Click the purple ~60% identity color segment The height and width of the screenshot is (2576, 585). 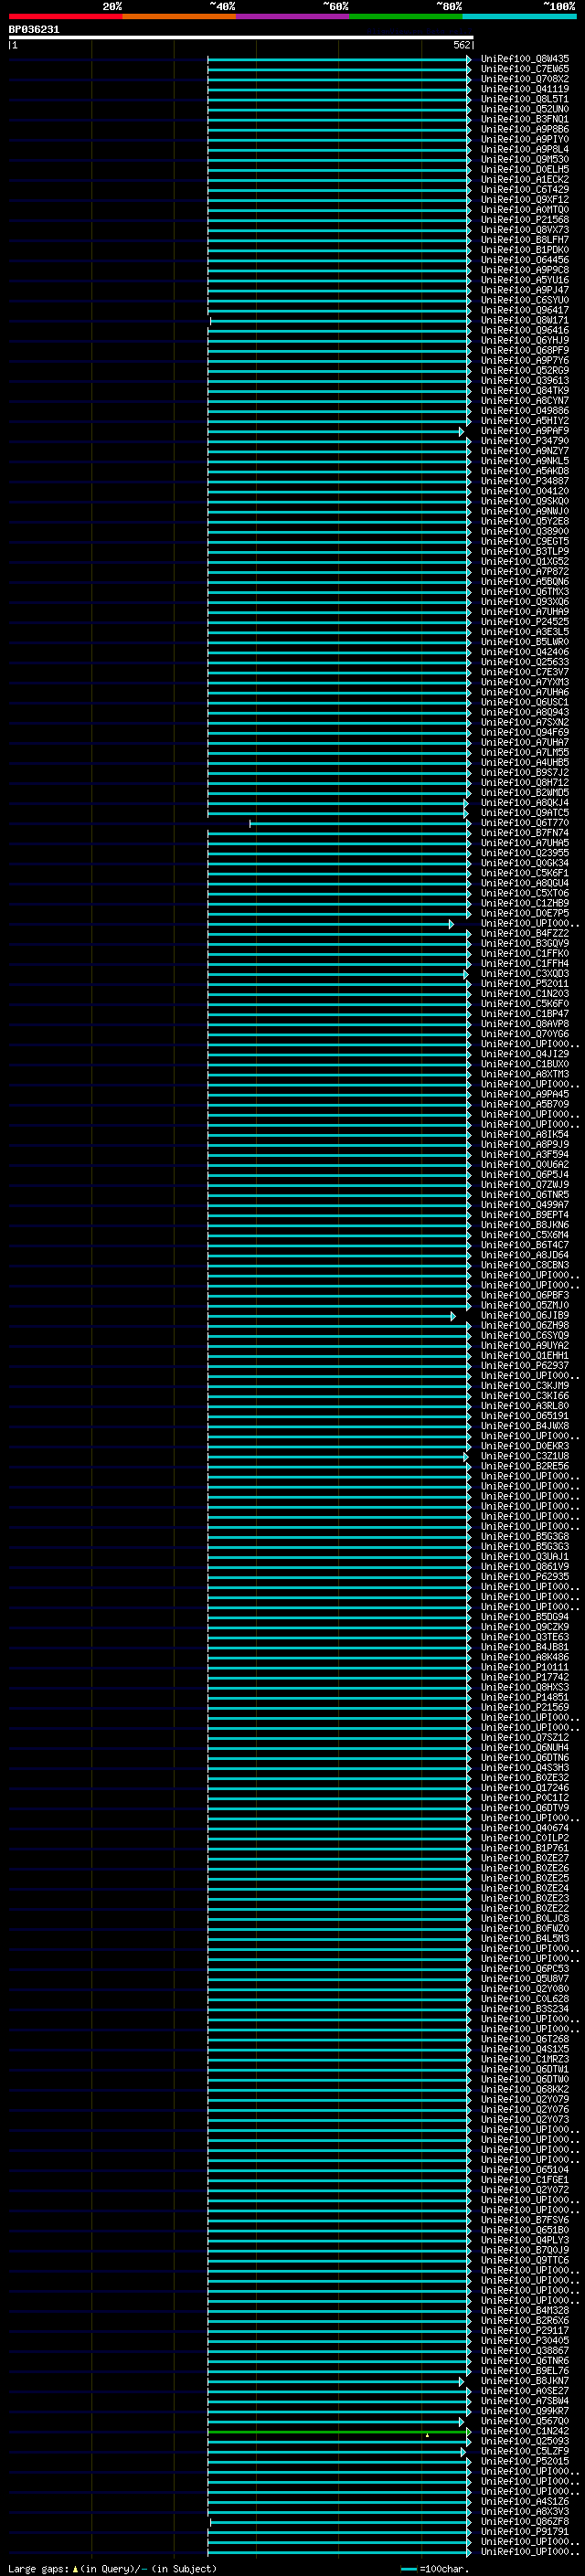click(x=293, y=16)
